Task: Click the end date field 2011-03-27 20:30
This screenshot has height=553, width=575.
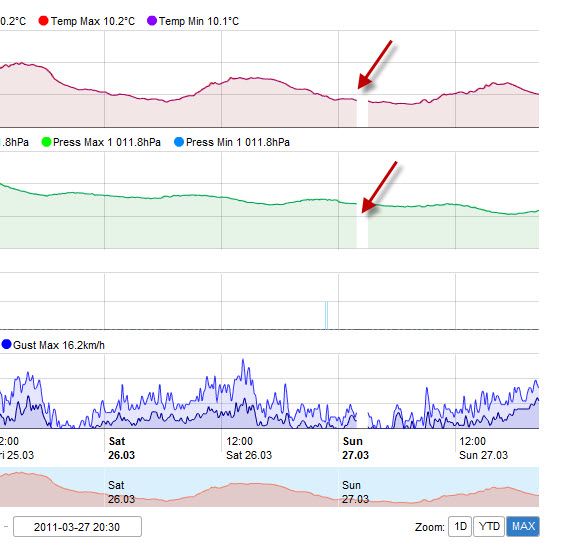Action: point(77,527)
